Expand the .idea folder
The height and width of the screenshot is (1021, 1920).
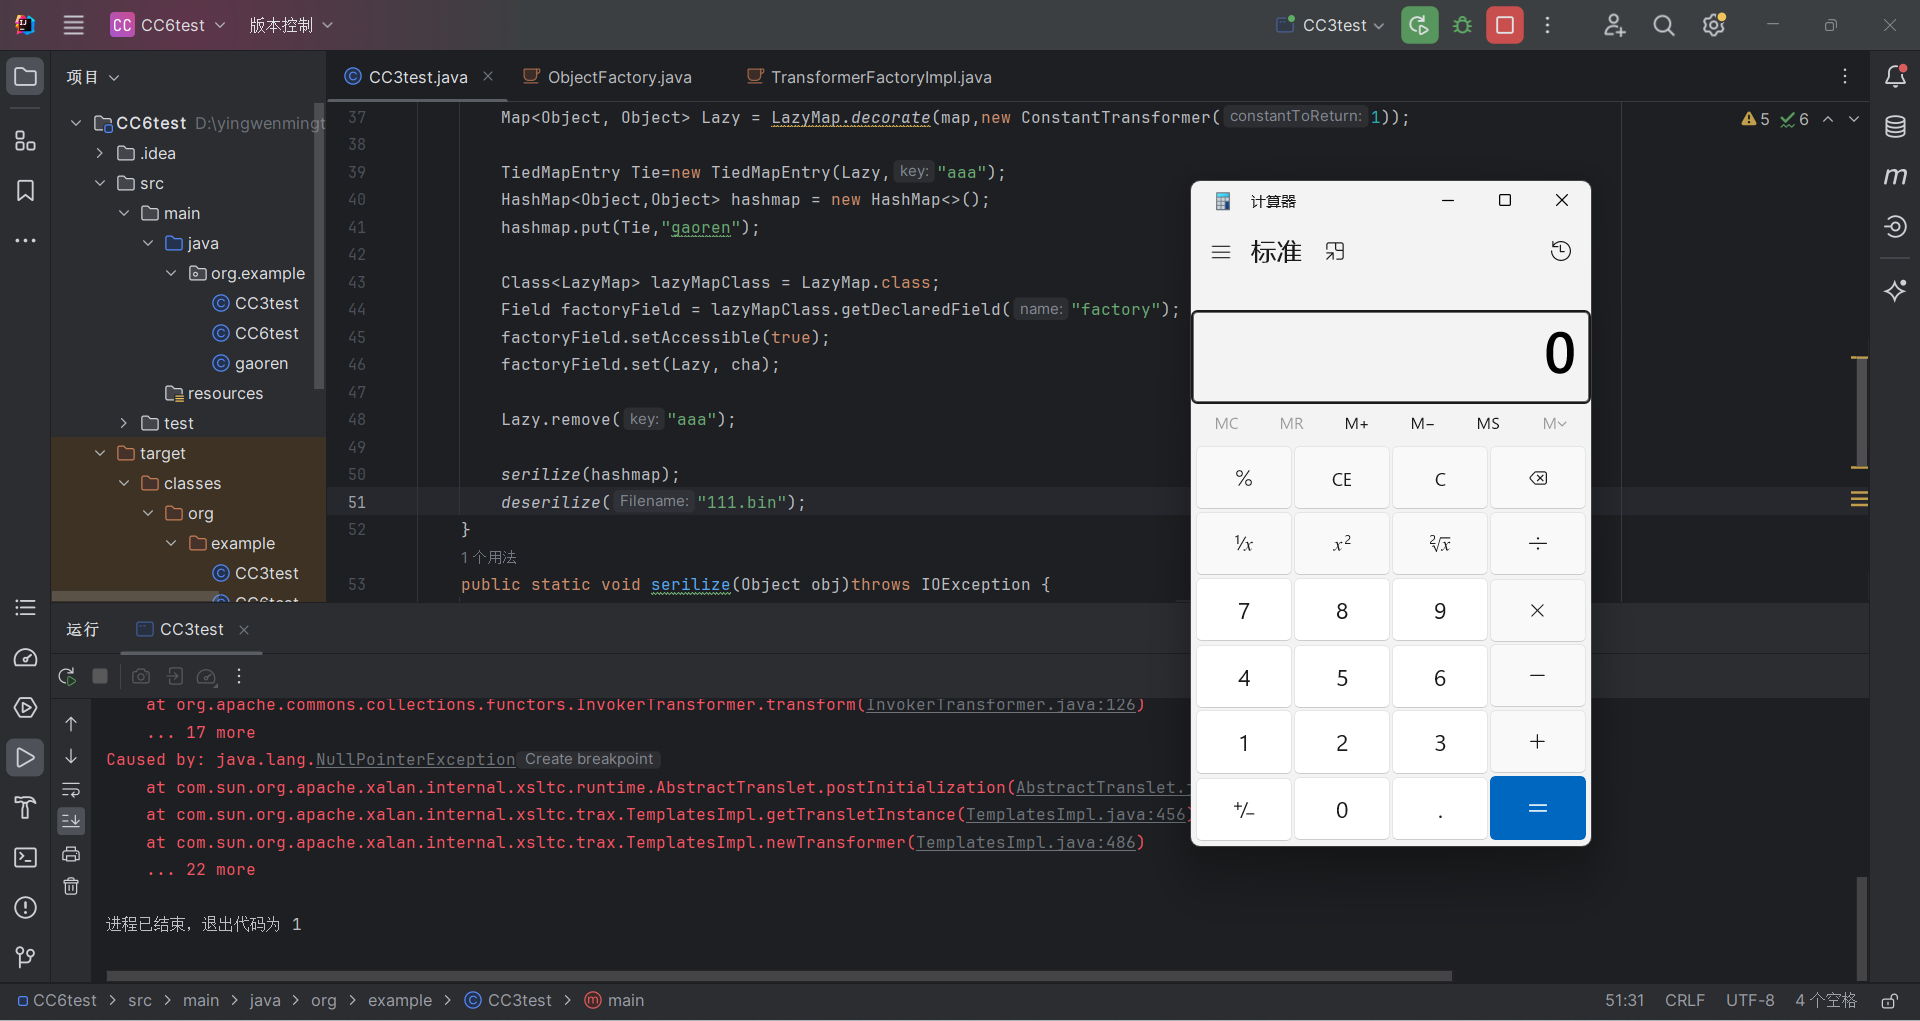[x=100, y=153]
